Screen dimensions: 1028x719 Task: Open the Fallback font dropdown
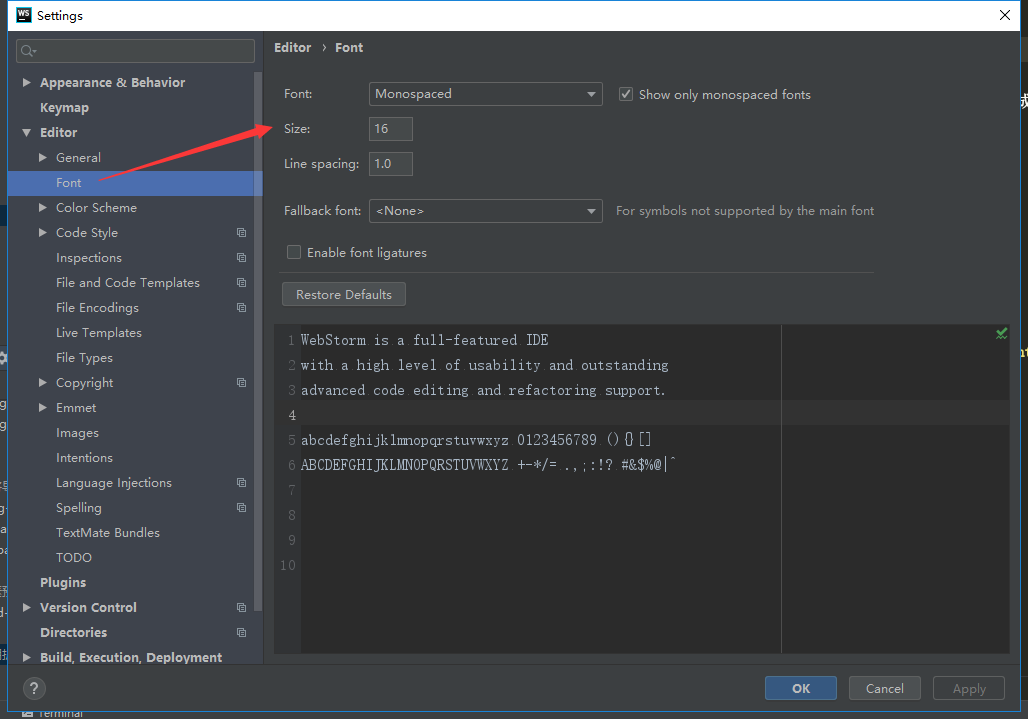pyautogui.click(x=485, y=211)
